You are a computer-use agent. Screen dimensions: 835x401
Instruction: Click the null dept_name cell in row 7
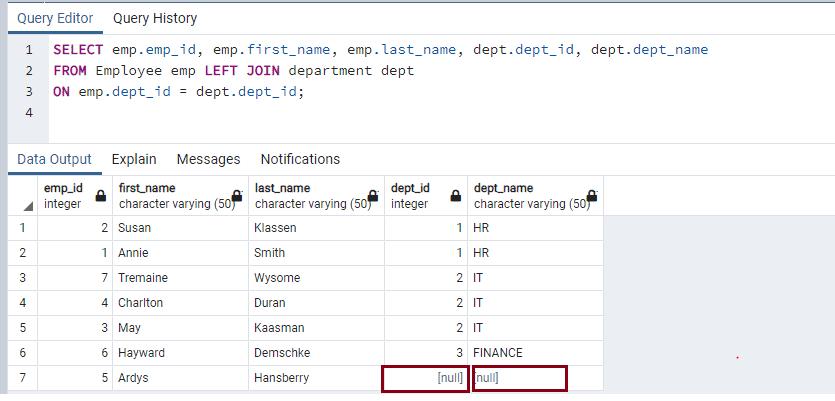(x=520, y=378)
